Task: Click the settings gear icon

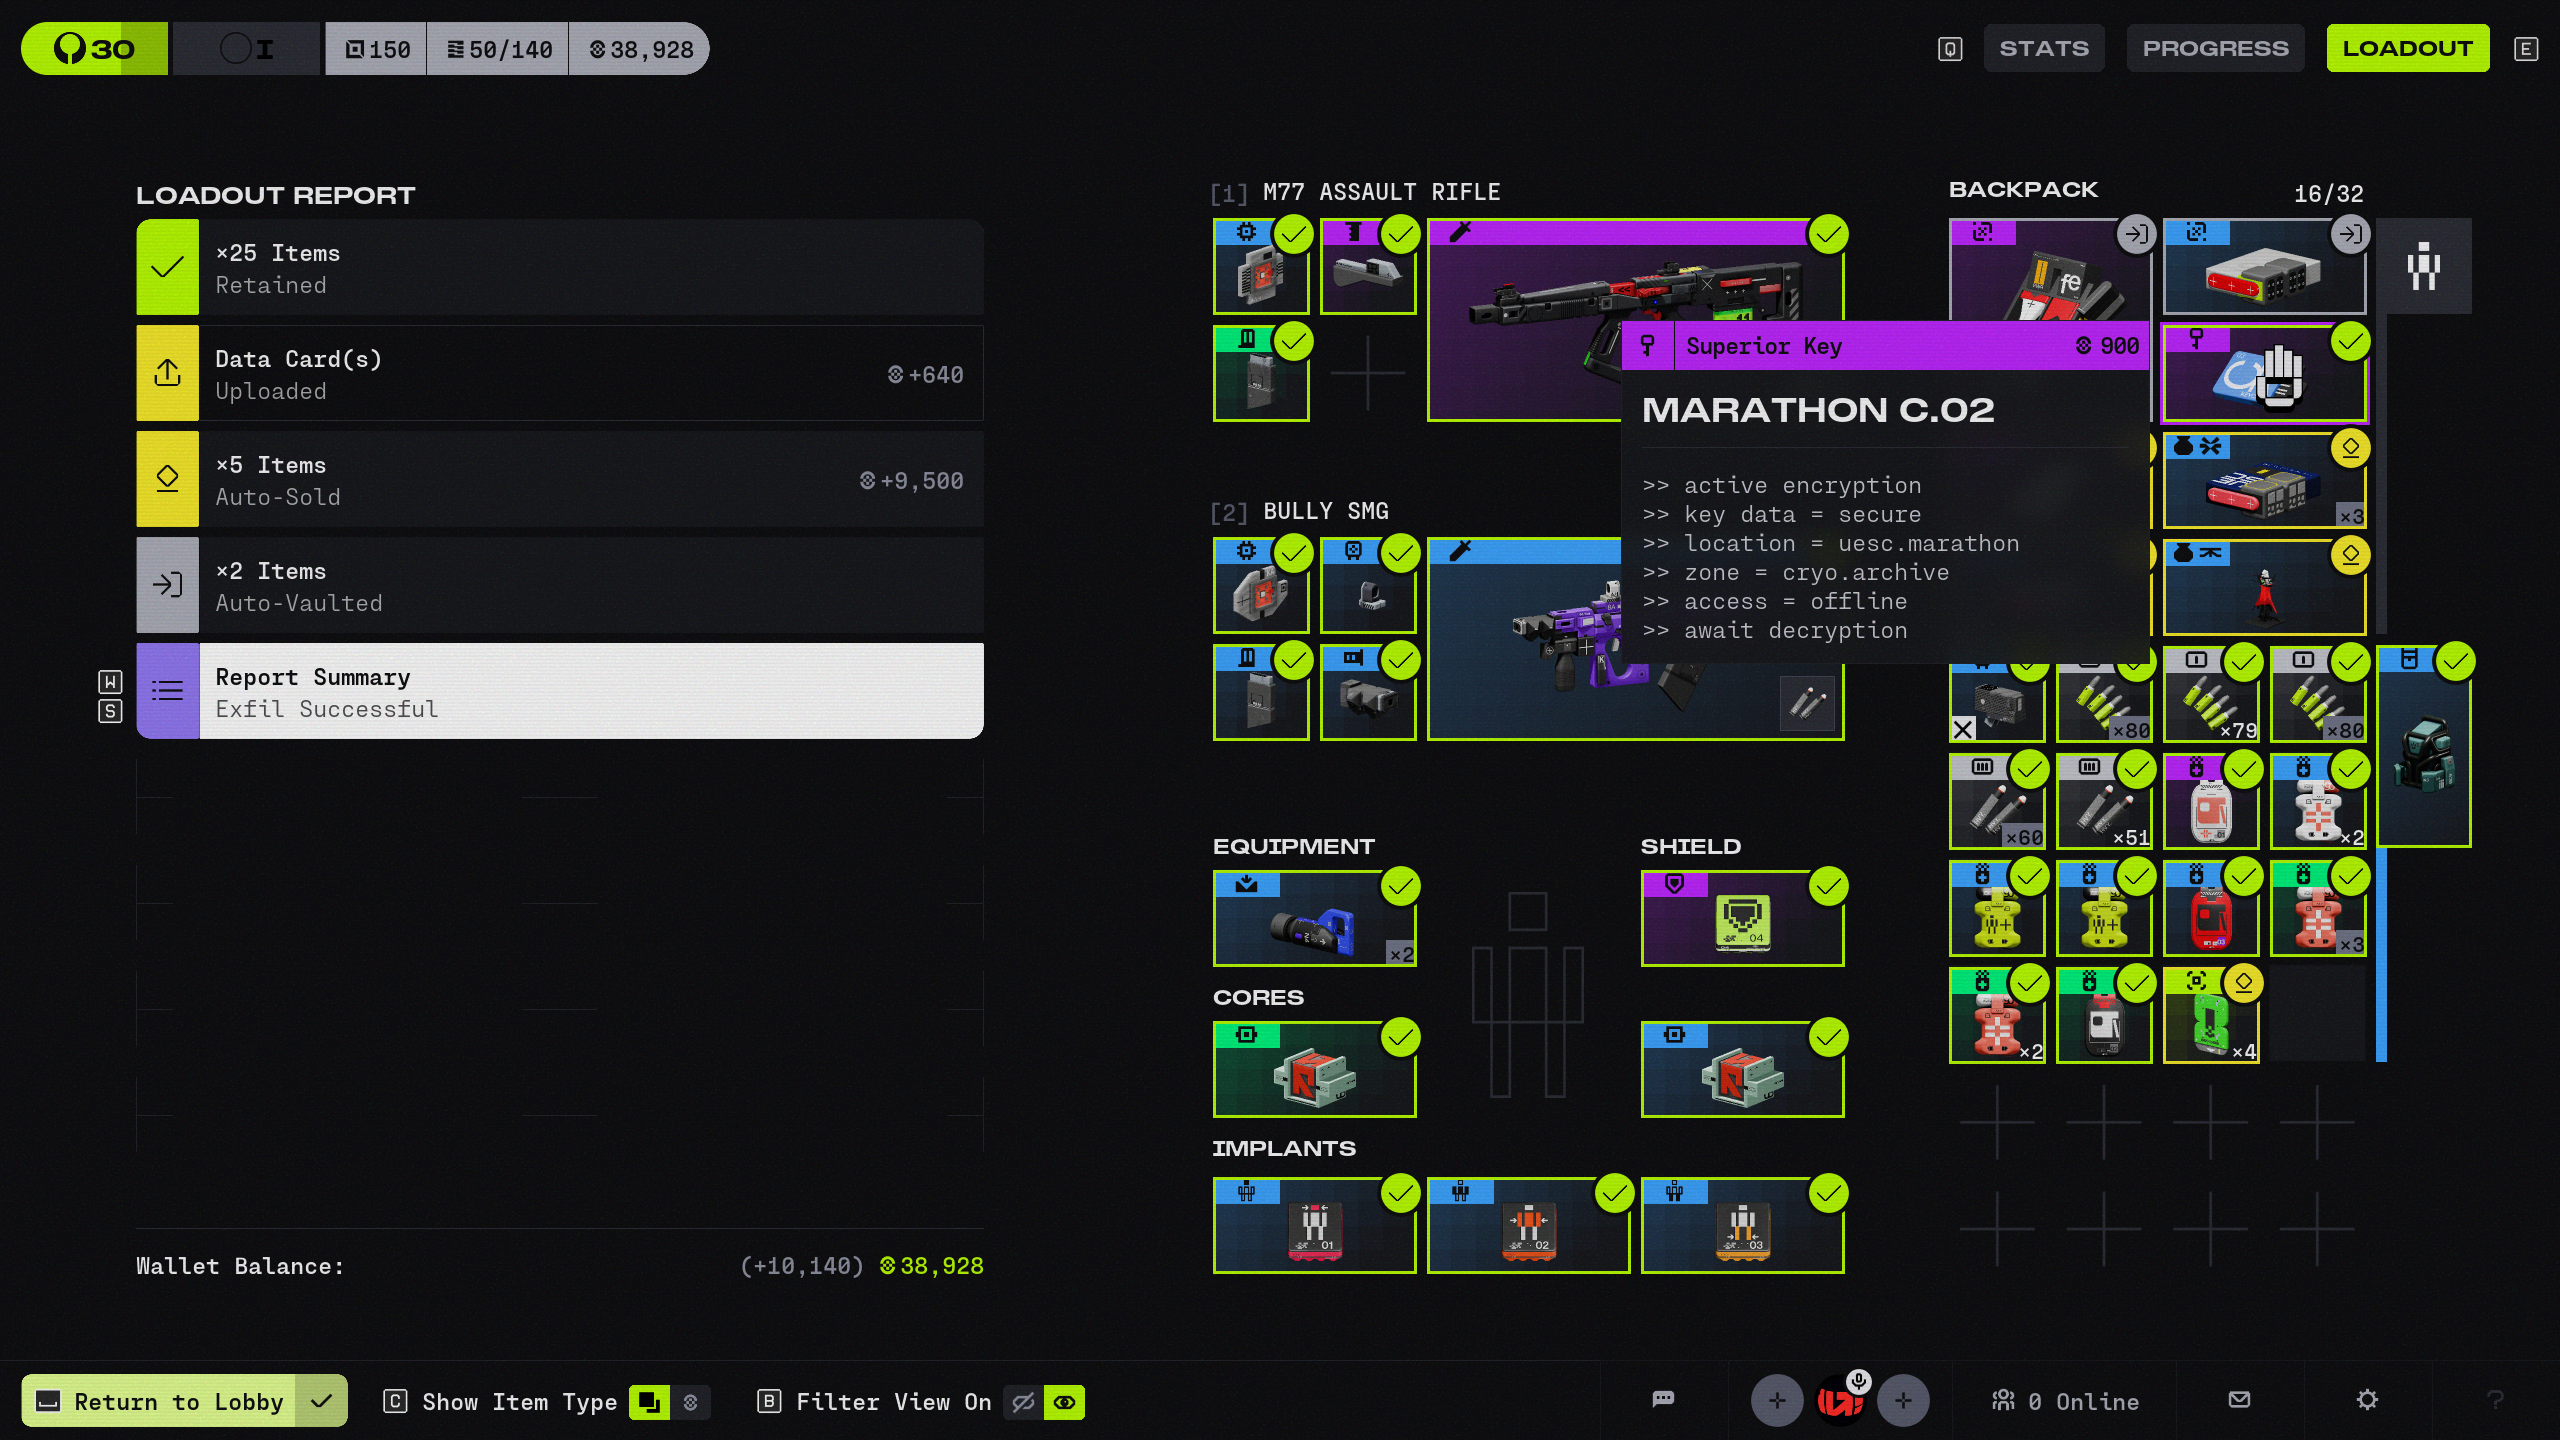Action: tap(2366, 1400)
